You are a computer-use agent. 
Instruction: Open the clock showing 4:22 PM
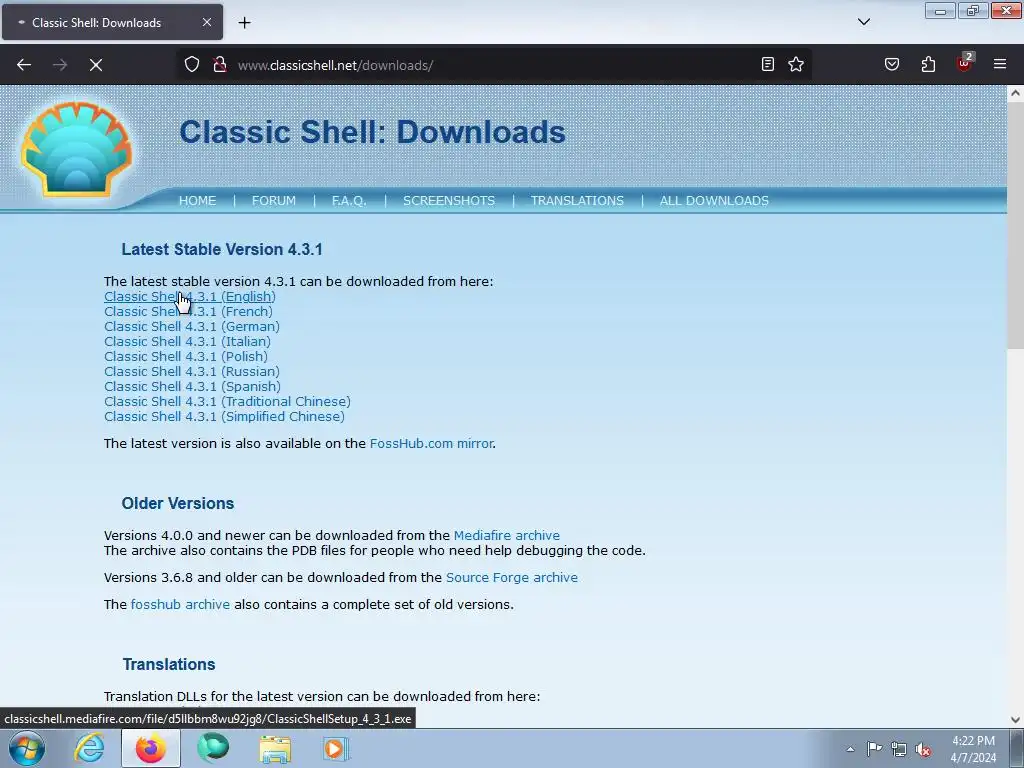[x=973, y=749]
